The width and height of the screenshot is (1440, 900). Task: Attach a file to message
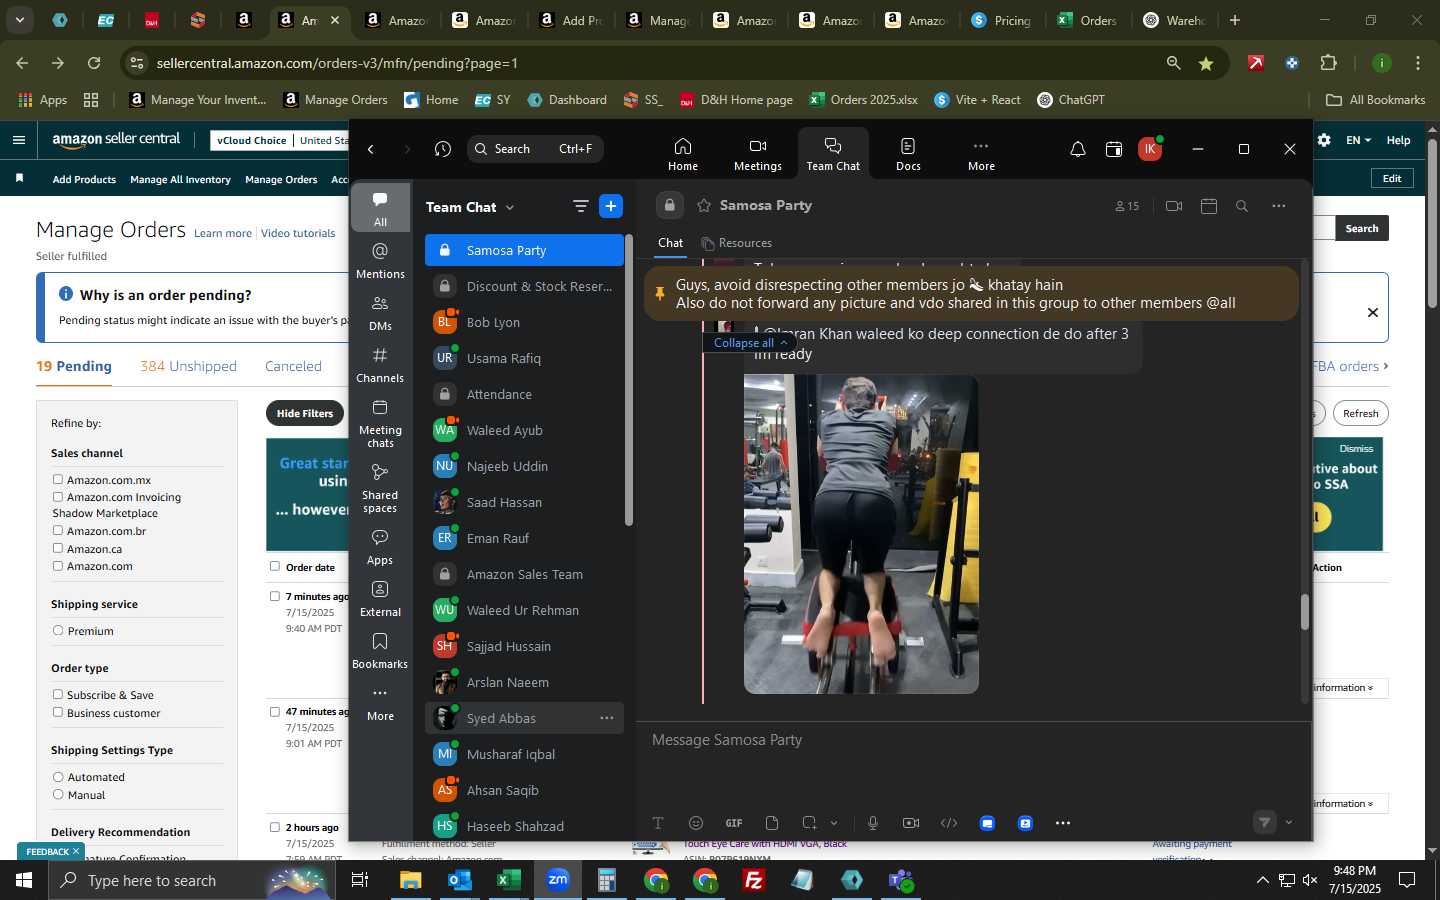pyautogui.click(x=772, y=823)
